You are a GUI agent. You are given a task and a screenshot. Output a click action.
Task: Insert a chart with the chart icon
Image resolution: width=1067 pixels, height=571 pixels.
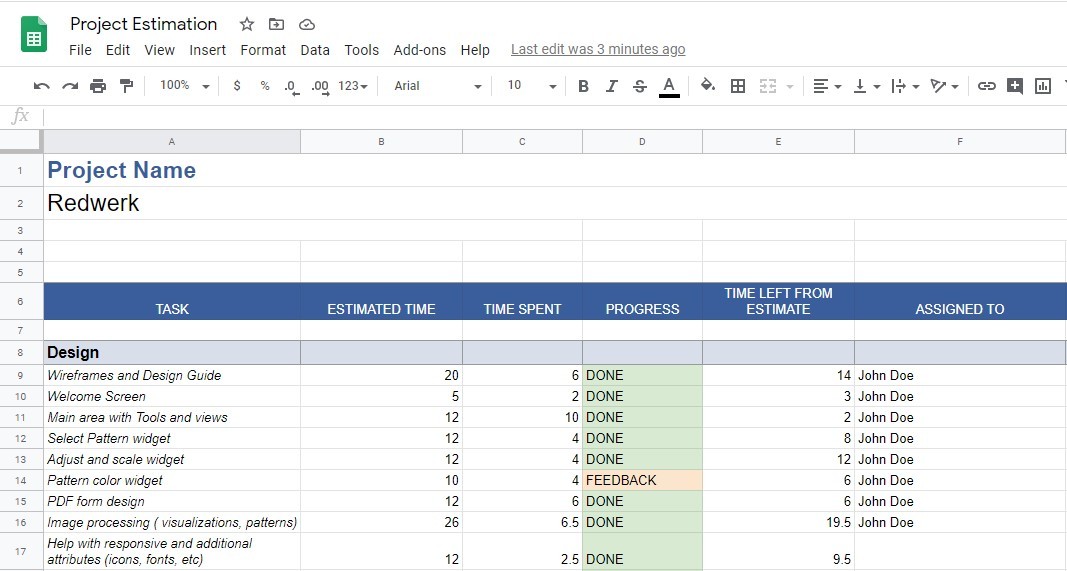[x=1043, y=86]
